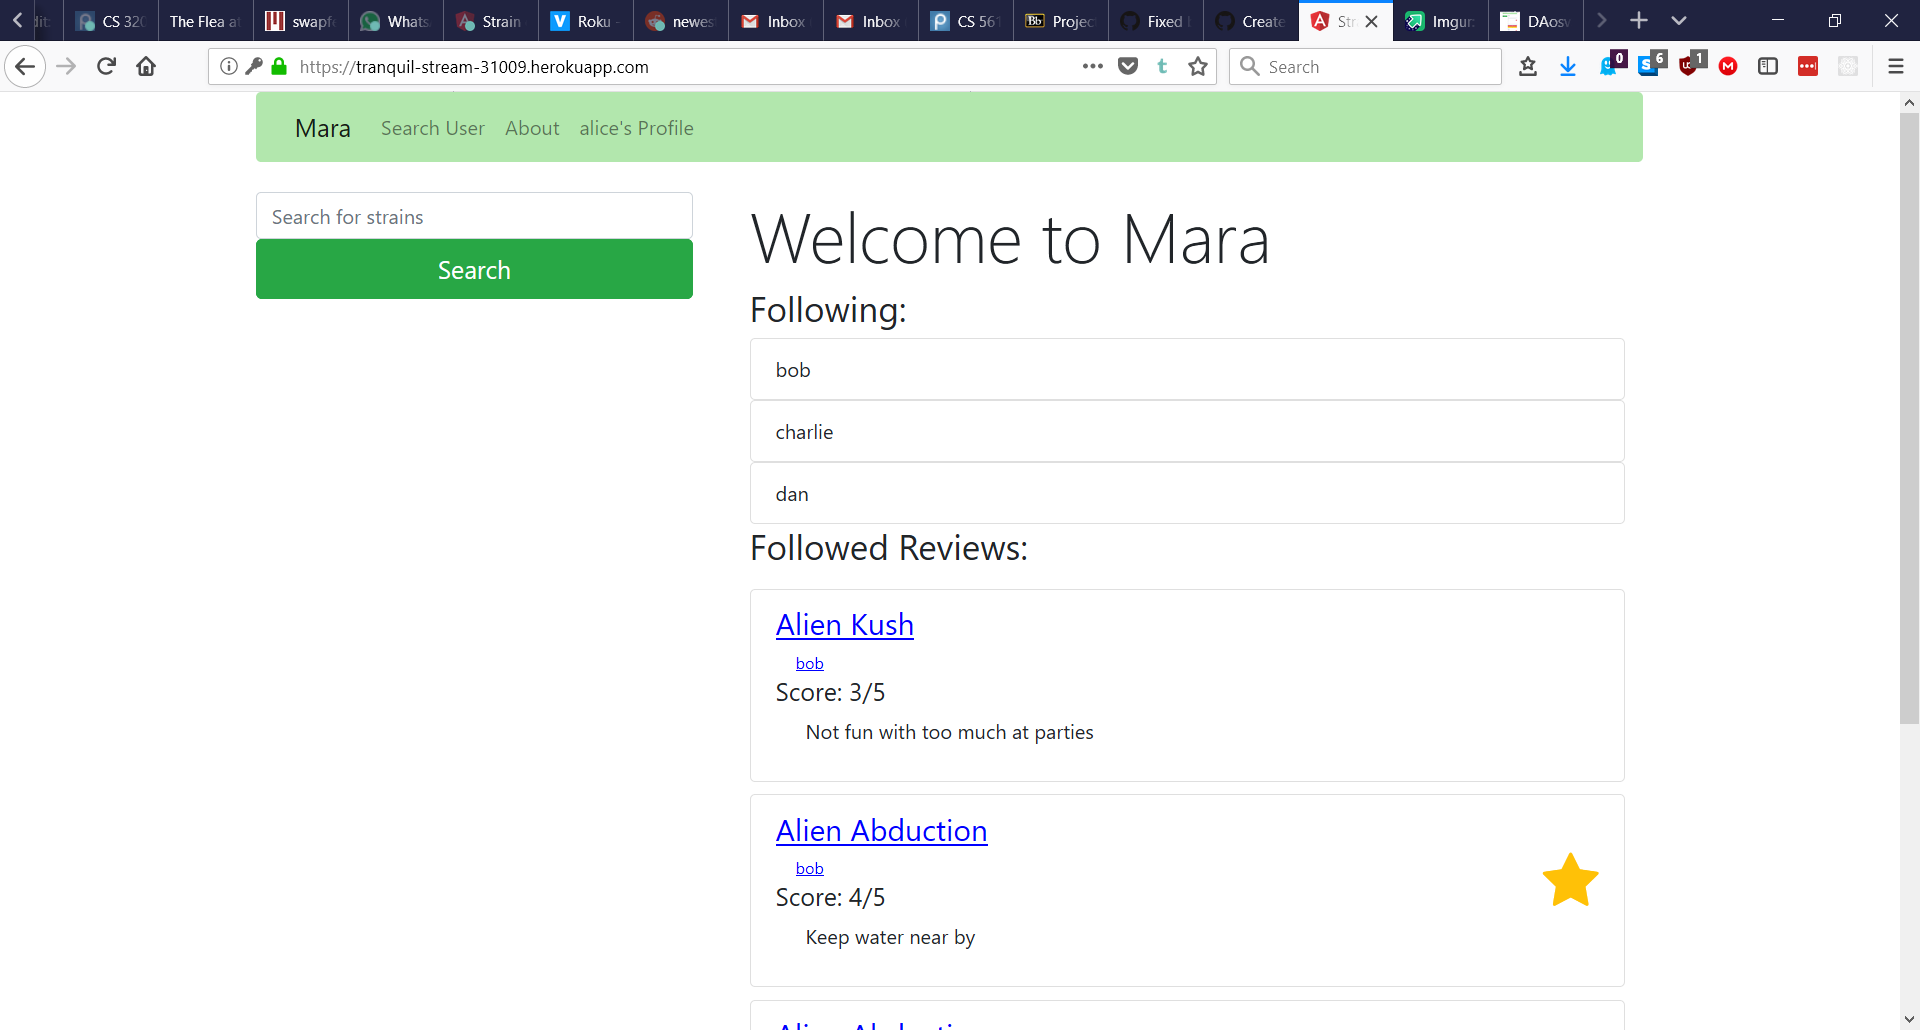Switch to the Roku tab

[586, 21]
